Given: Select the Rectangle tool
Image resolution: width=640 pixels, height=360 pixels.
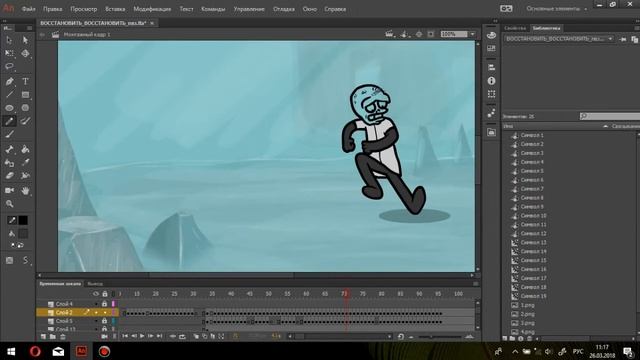Looking at the screenshot, I should (25, 95).
